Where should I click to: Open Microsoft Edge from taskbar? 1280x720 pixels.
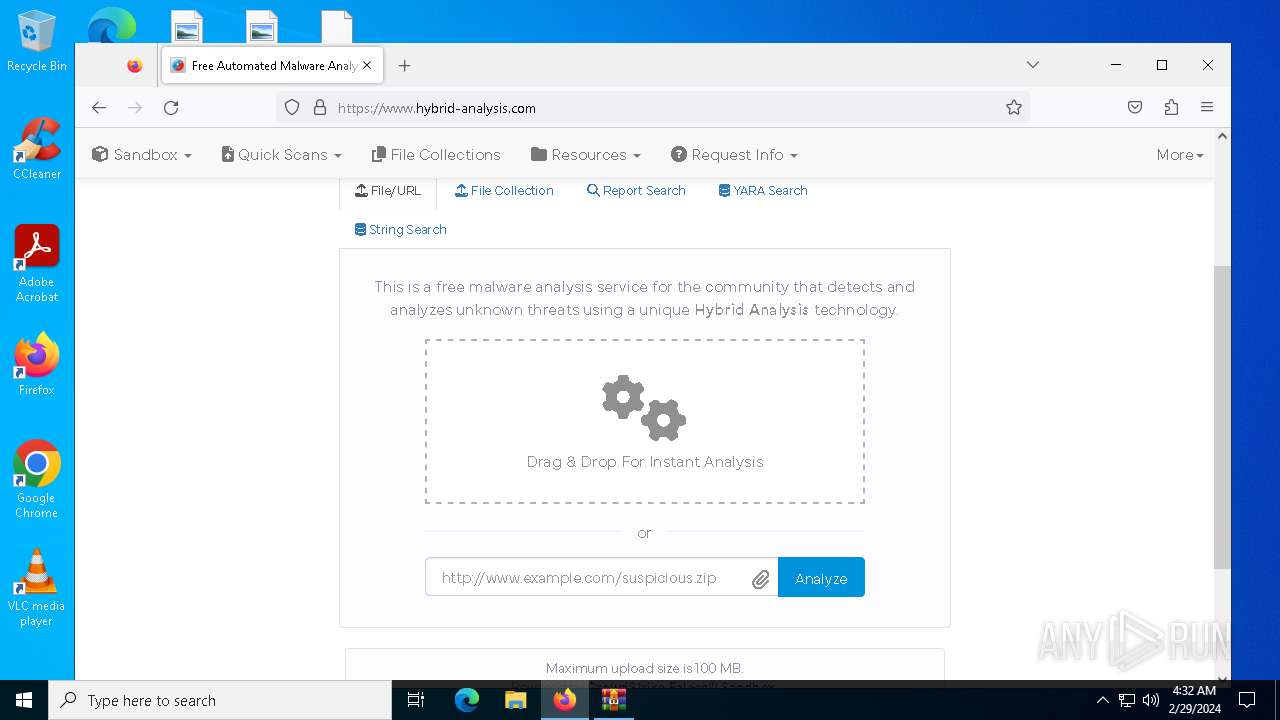(467, 700)
